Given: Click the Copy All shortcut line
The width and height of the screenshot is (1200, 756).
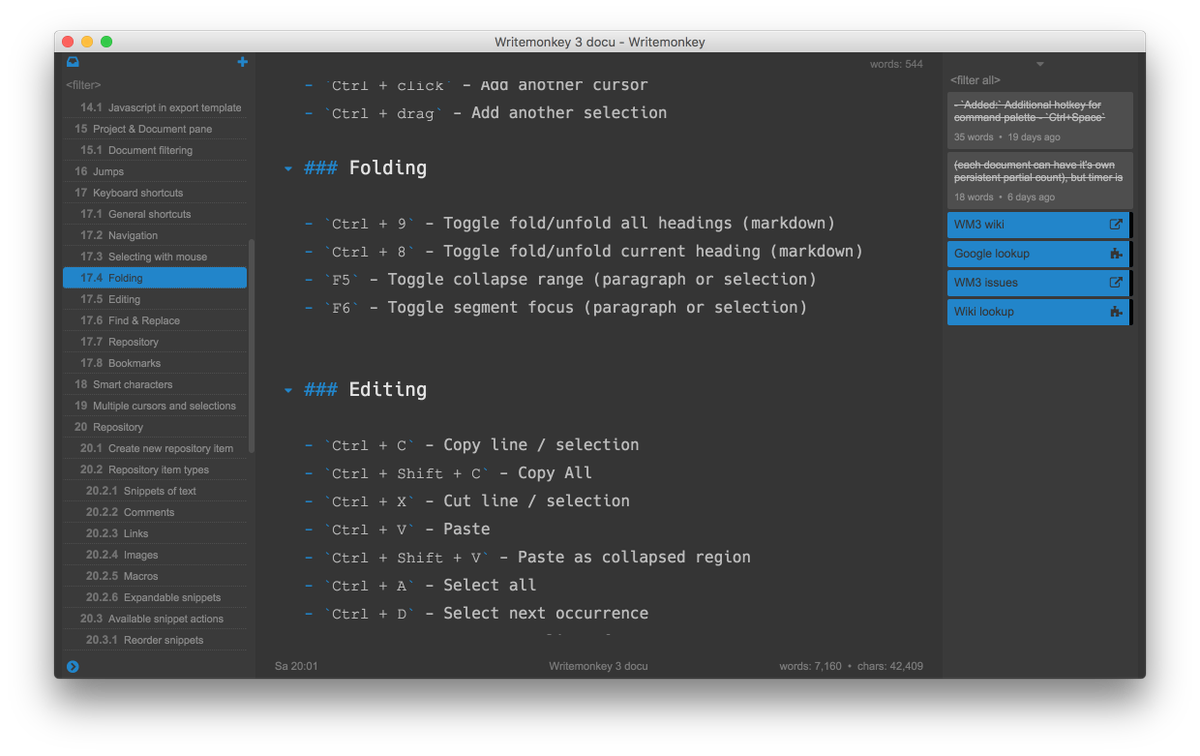Looking at the screenshot, I should click(448, 473).
